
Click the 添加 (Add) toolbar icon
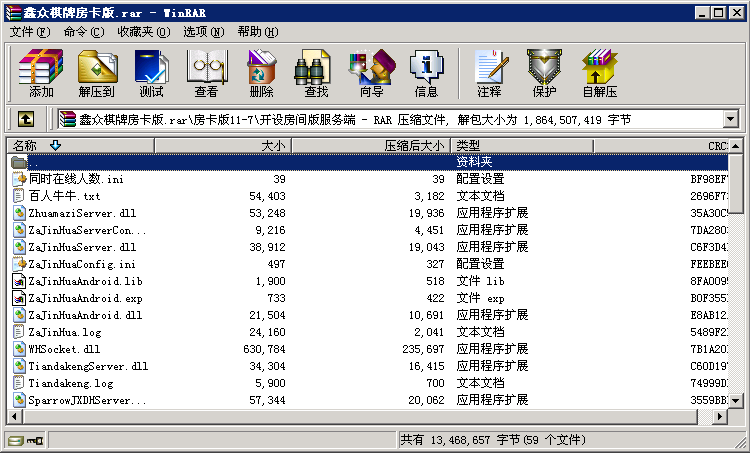coord(41,74)
